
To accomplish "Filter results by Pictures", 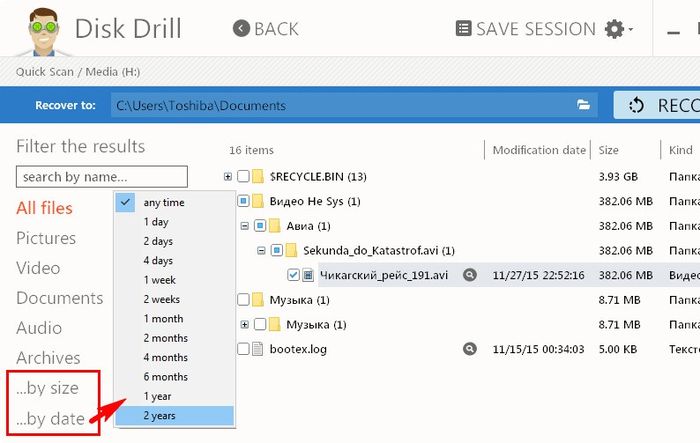I will (x=46, y=238).
